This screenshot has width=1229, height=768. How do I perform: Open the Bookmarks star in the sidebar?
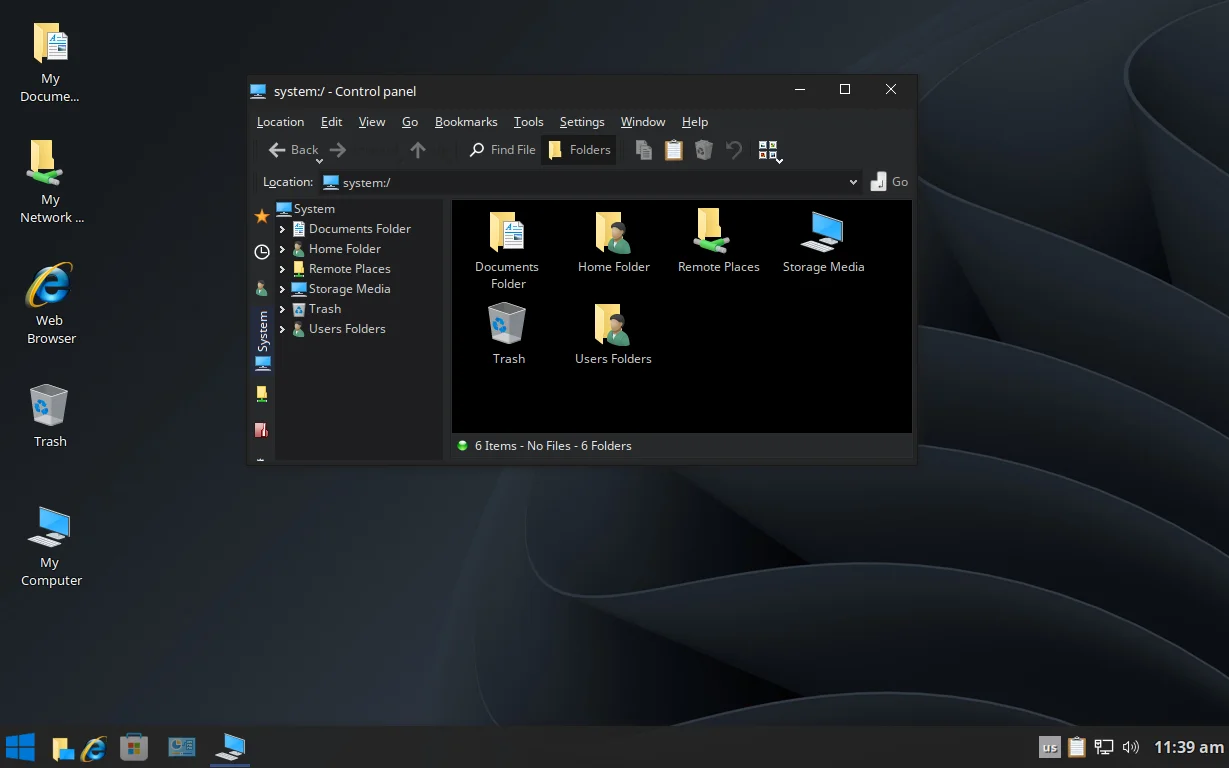(262, 214)
